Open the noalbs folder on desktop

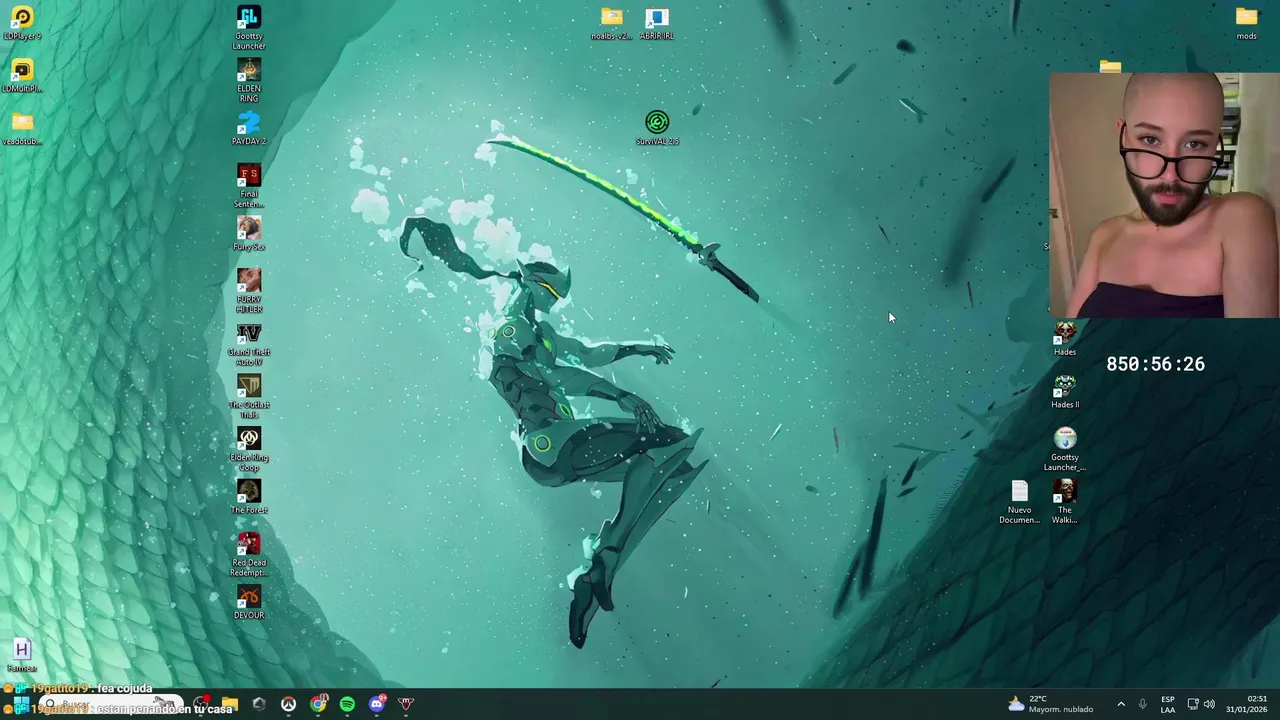pyautogui.click(x=611, y=23)
